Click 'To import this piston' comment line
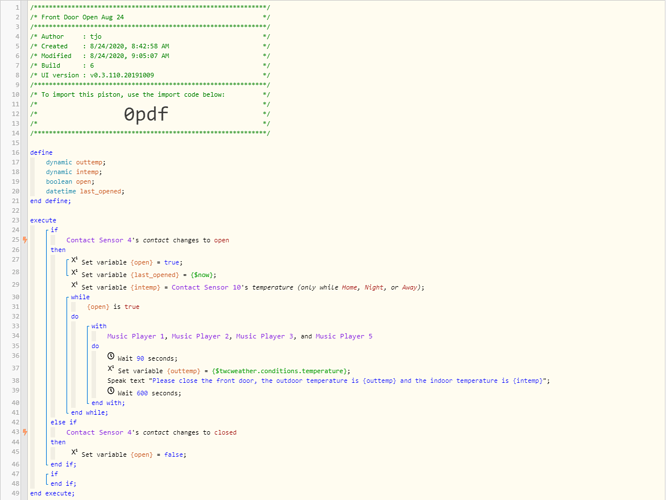The height and width of the screenshot is (500, 670). point(133,95)
